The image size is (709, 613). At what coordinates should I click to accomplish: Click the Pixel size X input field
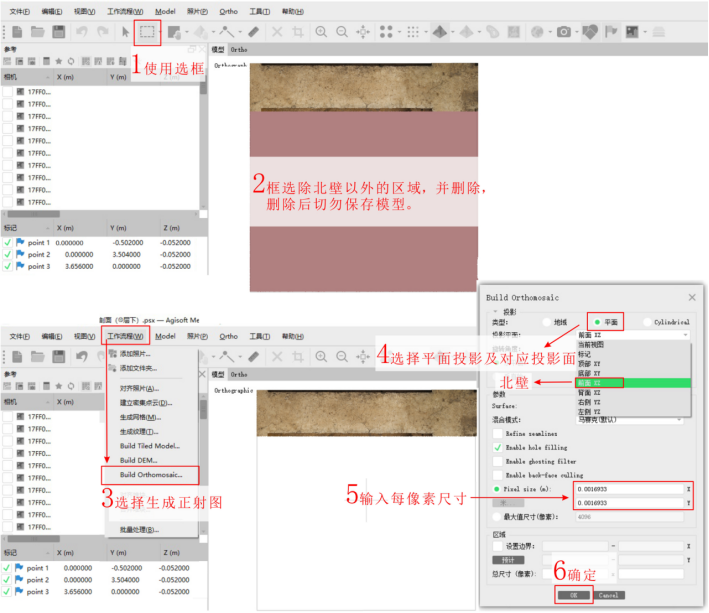pos(628,489)
